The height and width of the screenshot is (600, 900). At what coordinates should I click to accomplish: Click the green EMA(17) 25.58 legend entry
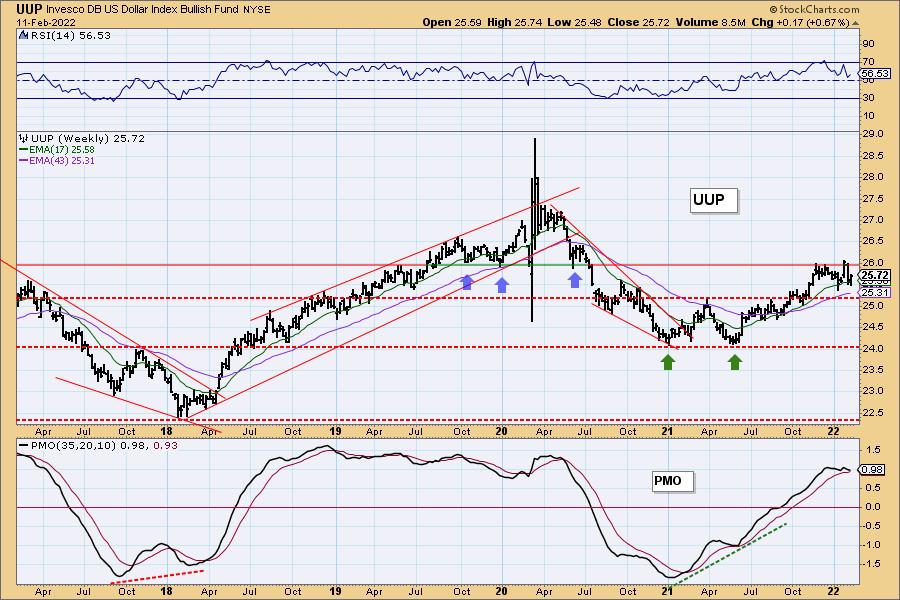click(x=57, y=149)
